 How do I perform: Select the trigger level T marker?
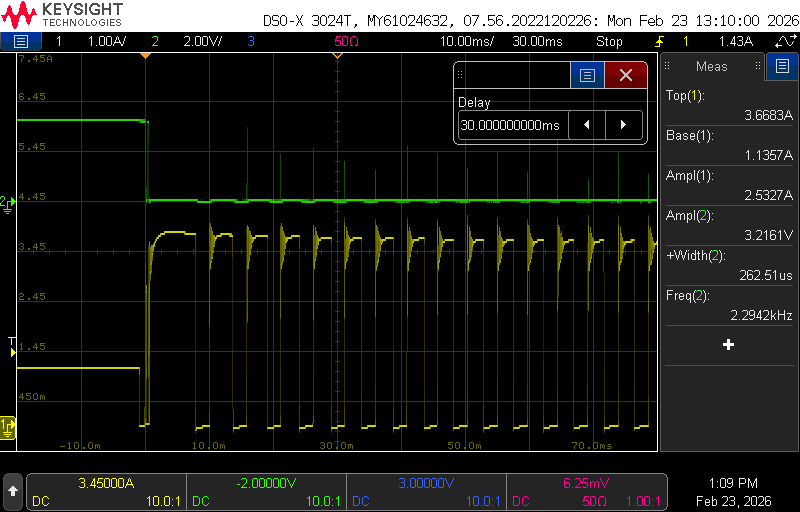click(x=12, y=346)
